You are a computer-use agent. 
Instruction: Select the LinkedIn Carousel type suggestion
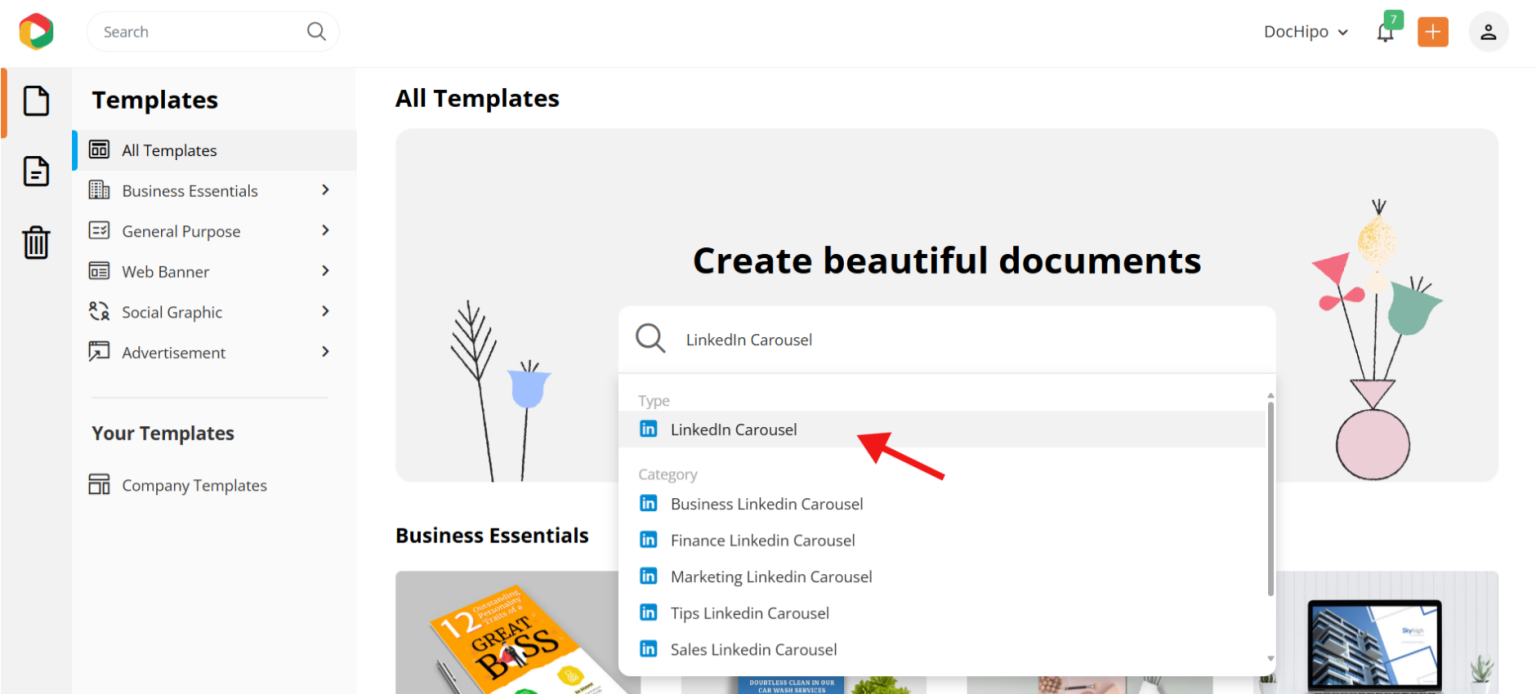[733, 429]
